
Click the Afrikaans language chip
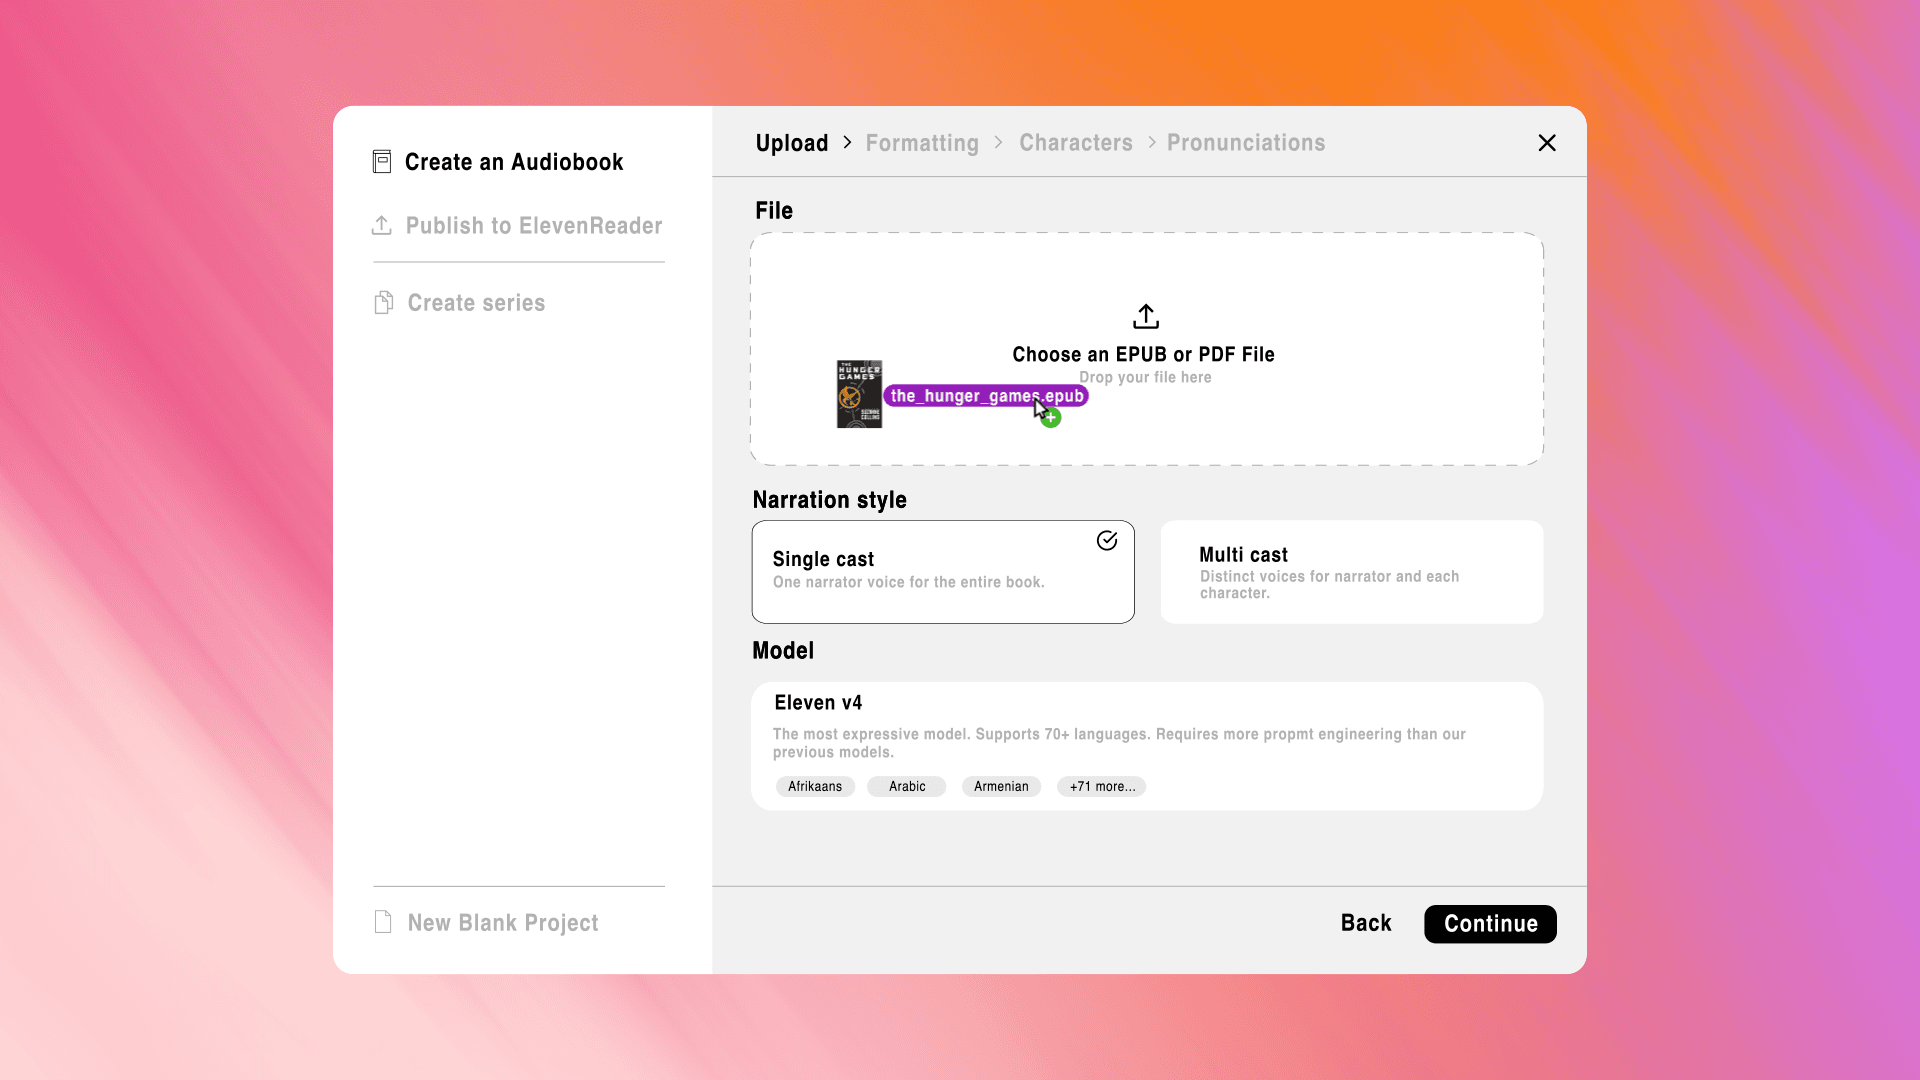point(815,787)
